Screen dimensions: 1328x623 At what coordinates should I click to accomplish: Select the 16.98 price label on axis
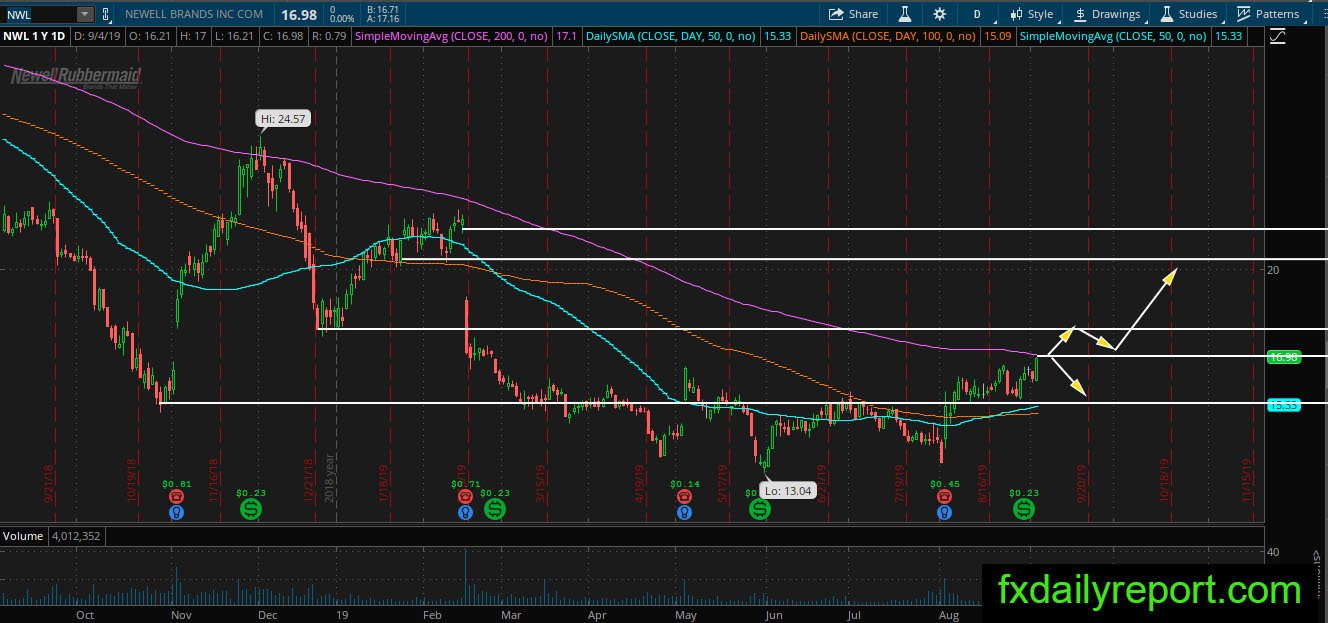(x=1282, y=356)
